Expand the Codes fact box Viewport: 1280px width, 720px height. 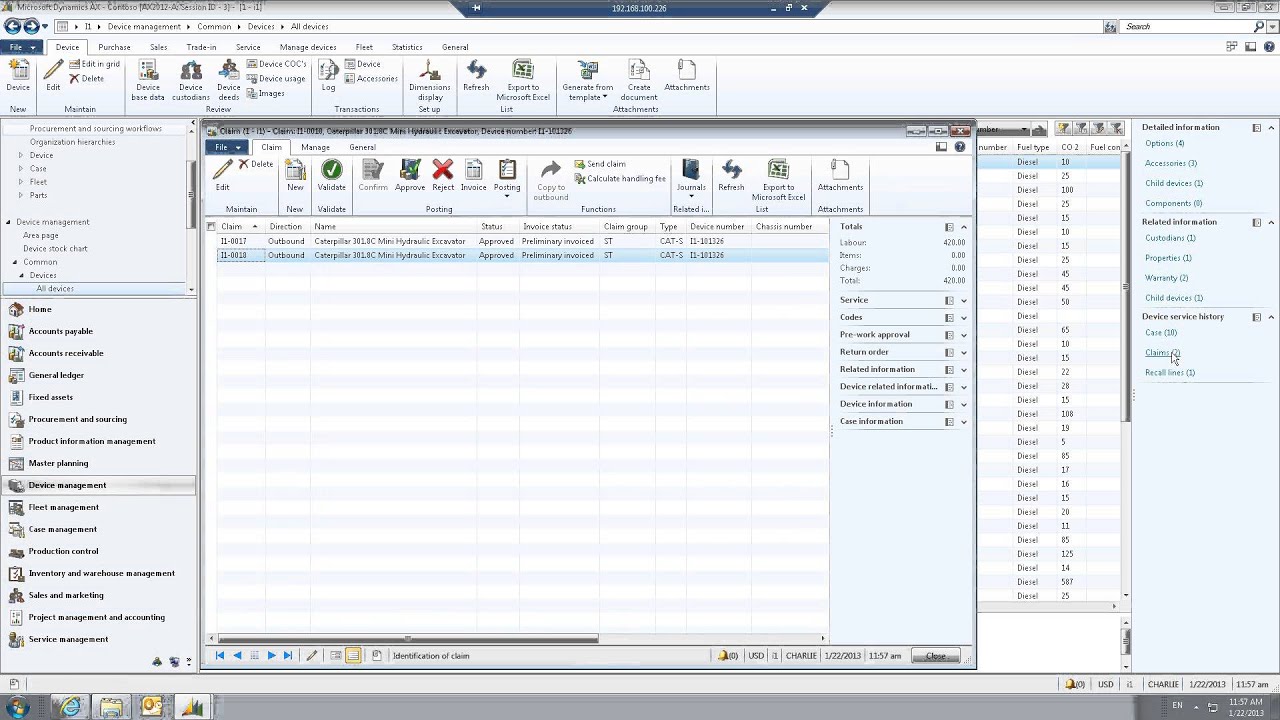(x=964, y=317)
